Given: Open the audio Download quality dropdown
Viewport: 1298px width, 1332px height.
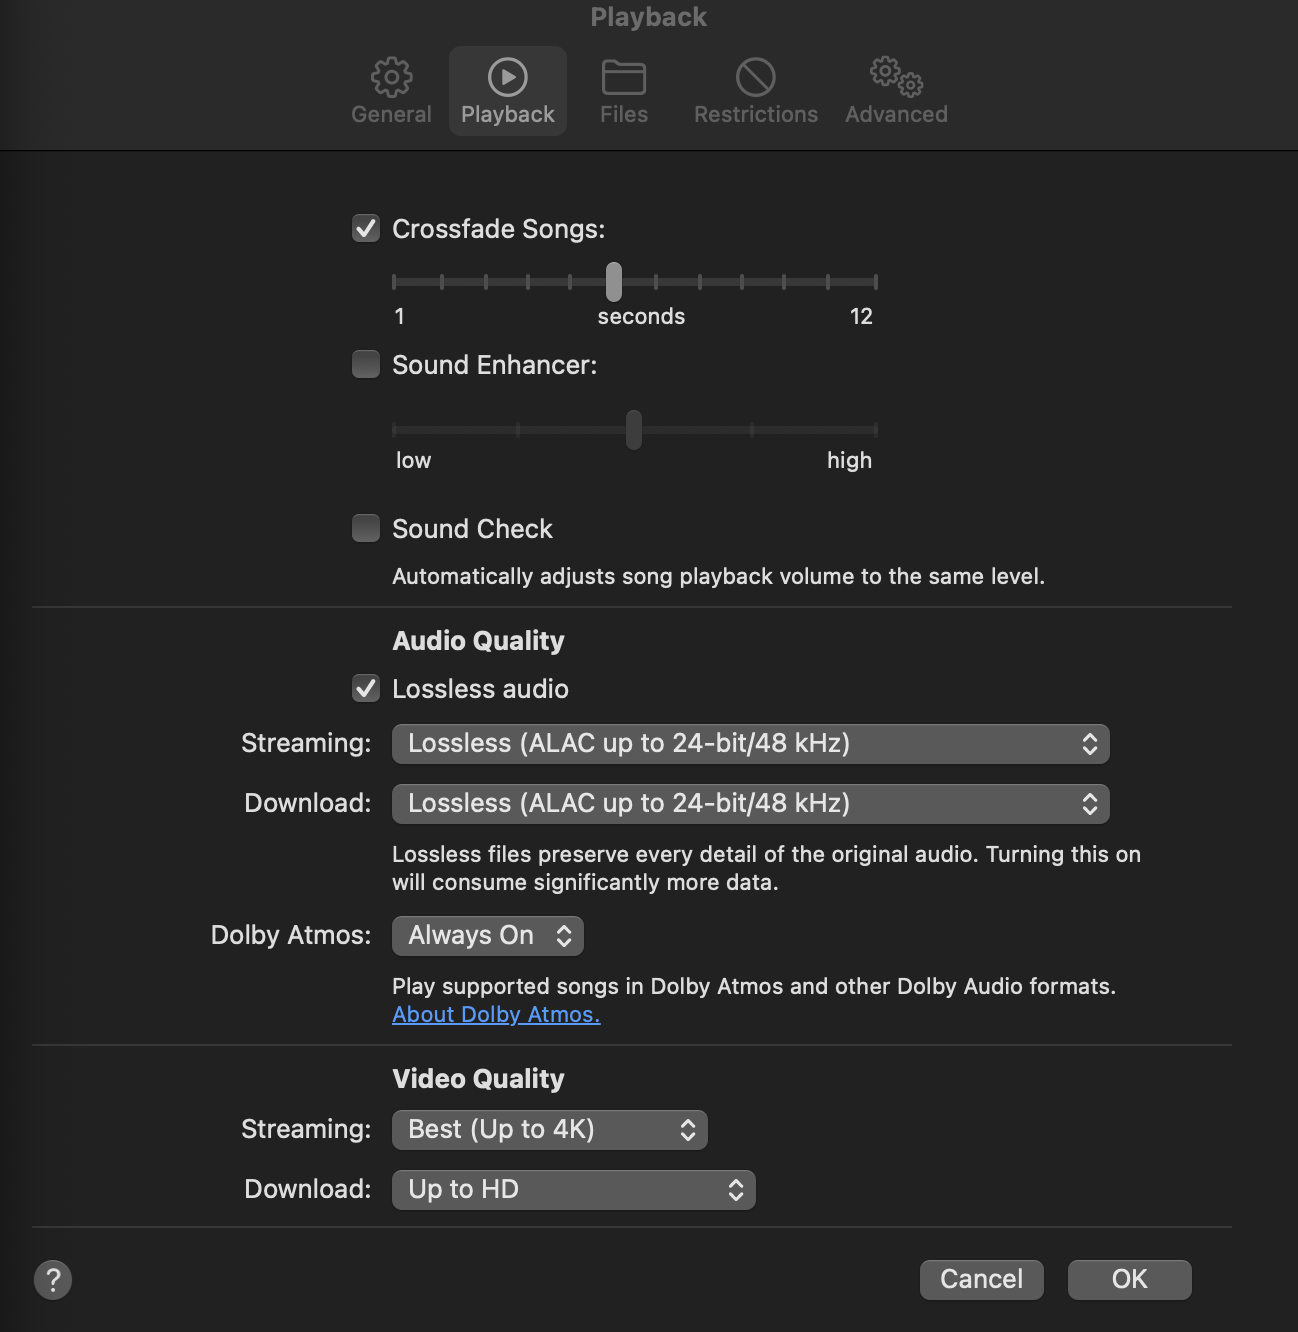Looking at the screenshot, I should click(751, 804).
